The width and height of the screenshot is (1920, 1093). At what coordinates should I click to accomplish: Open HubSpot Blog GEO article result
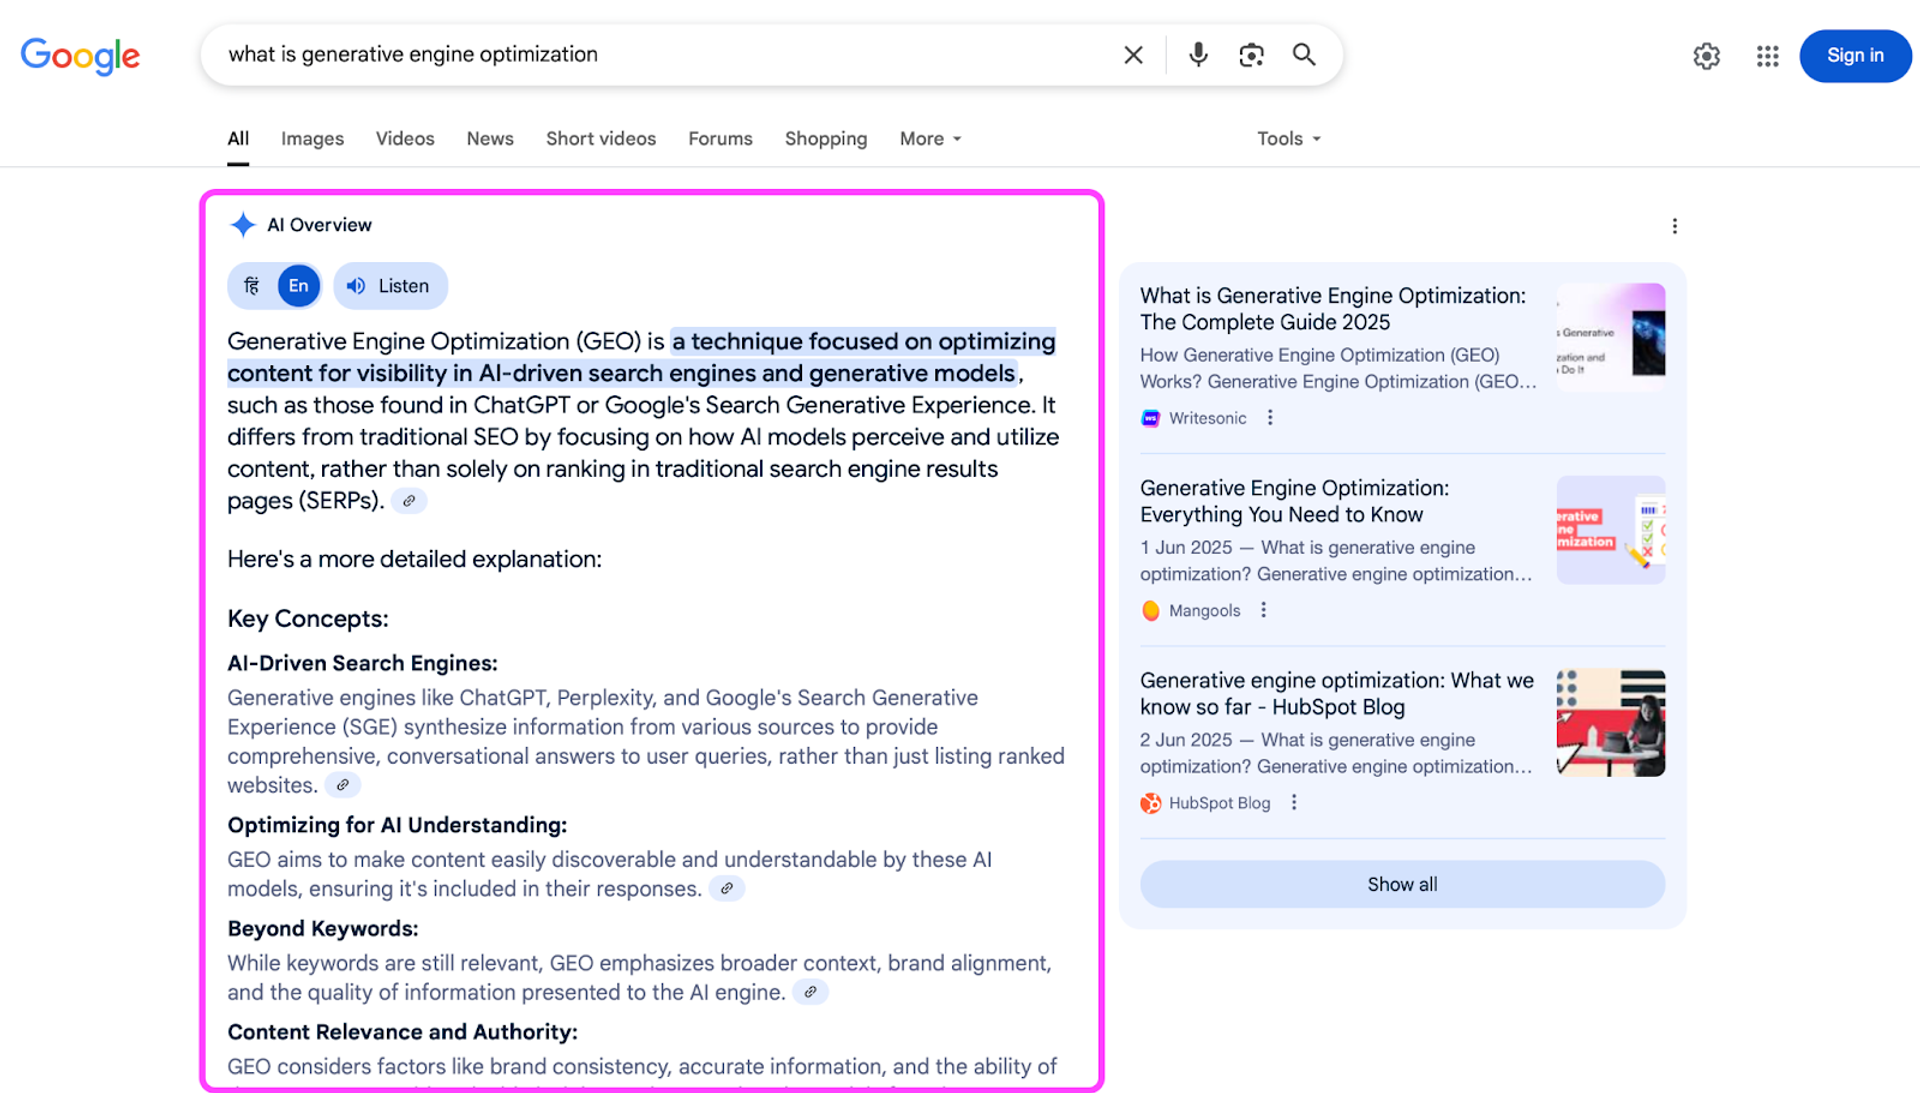[1337, 693]
